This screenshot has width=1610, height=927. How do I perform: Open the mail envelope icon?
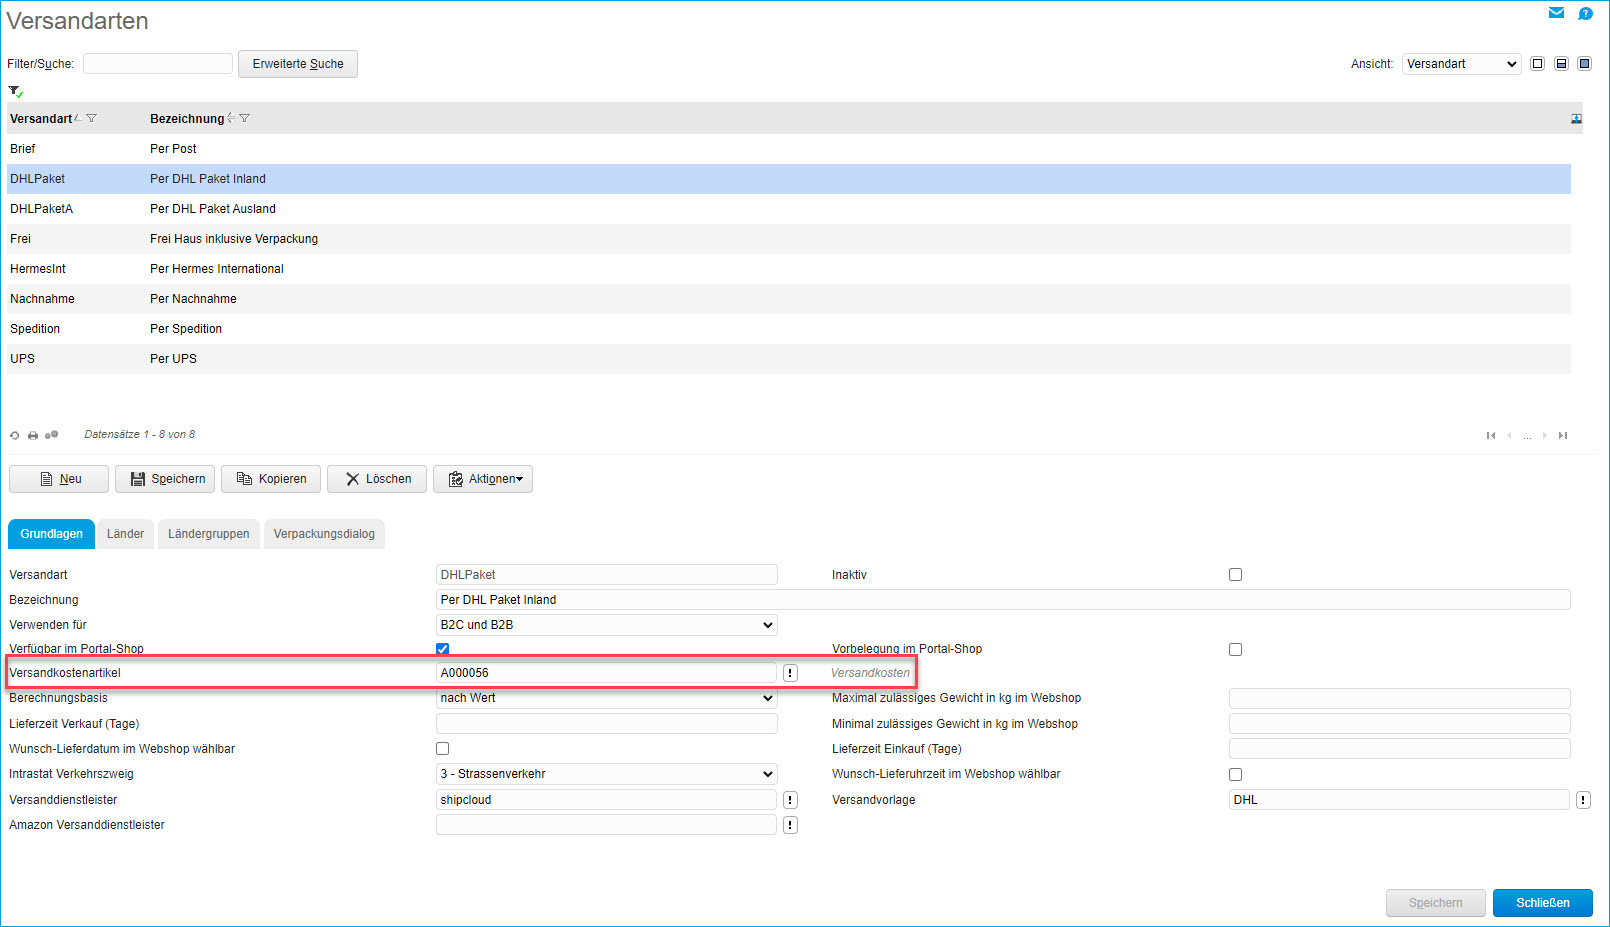pyautogui.click(x=1556, y=13)
